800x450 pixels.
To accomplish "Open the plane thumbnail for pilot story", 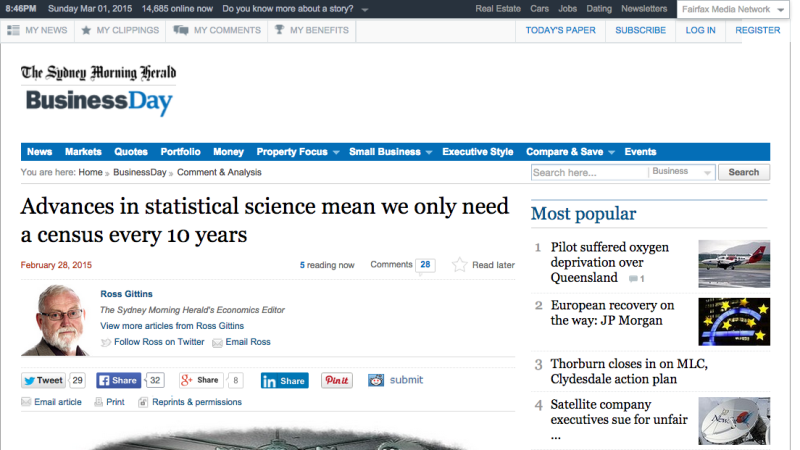I will (x=734, y=264).
